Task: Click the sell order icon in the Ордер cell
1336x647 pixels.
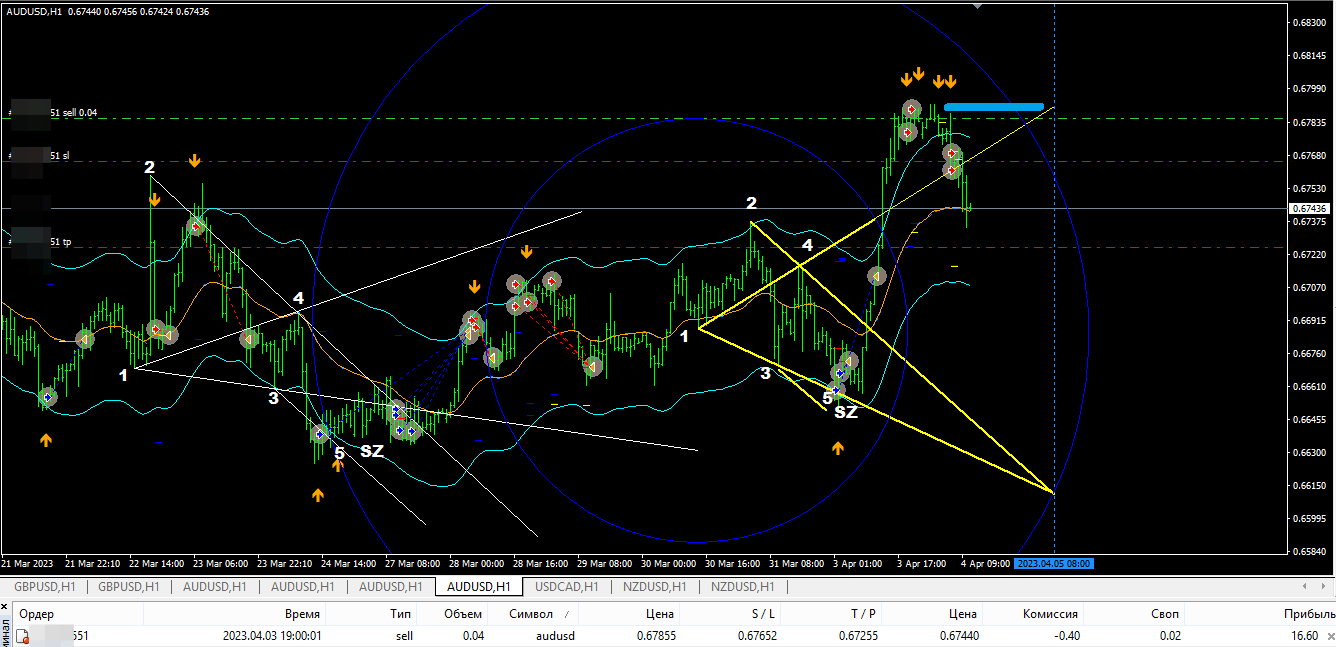Action: click(x=22, y=636)
